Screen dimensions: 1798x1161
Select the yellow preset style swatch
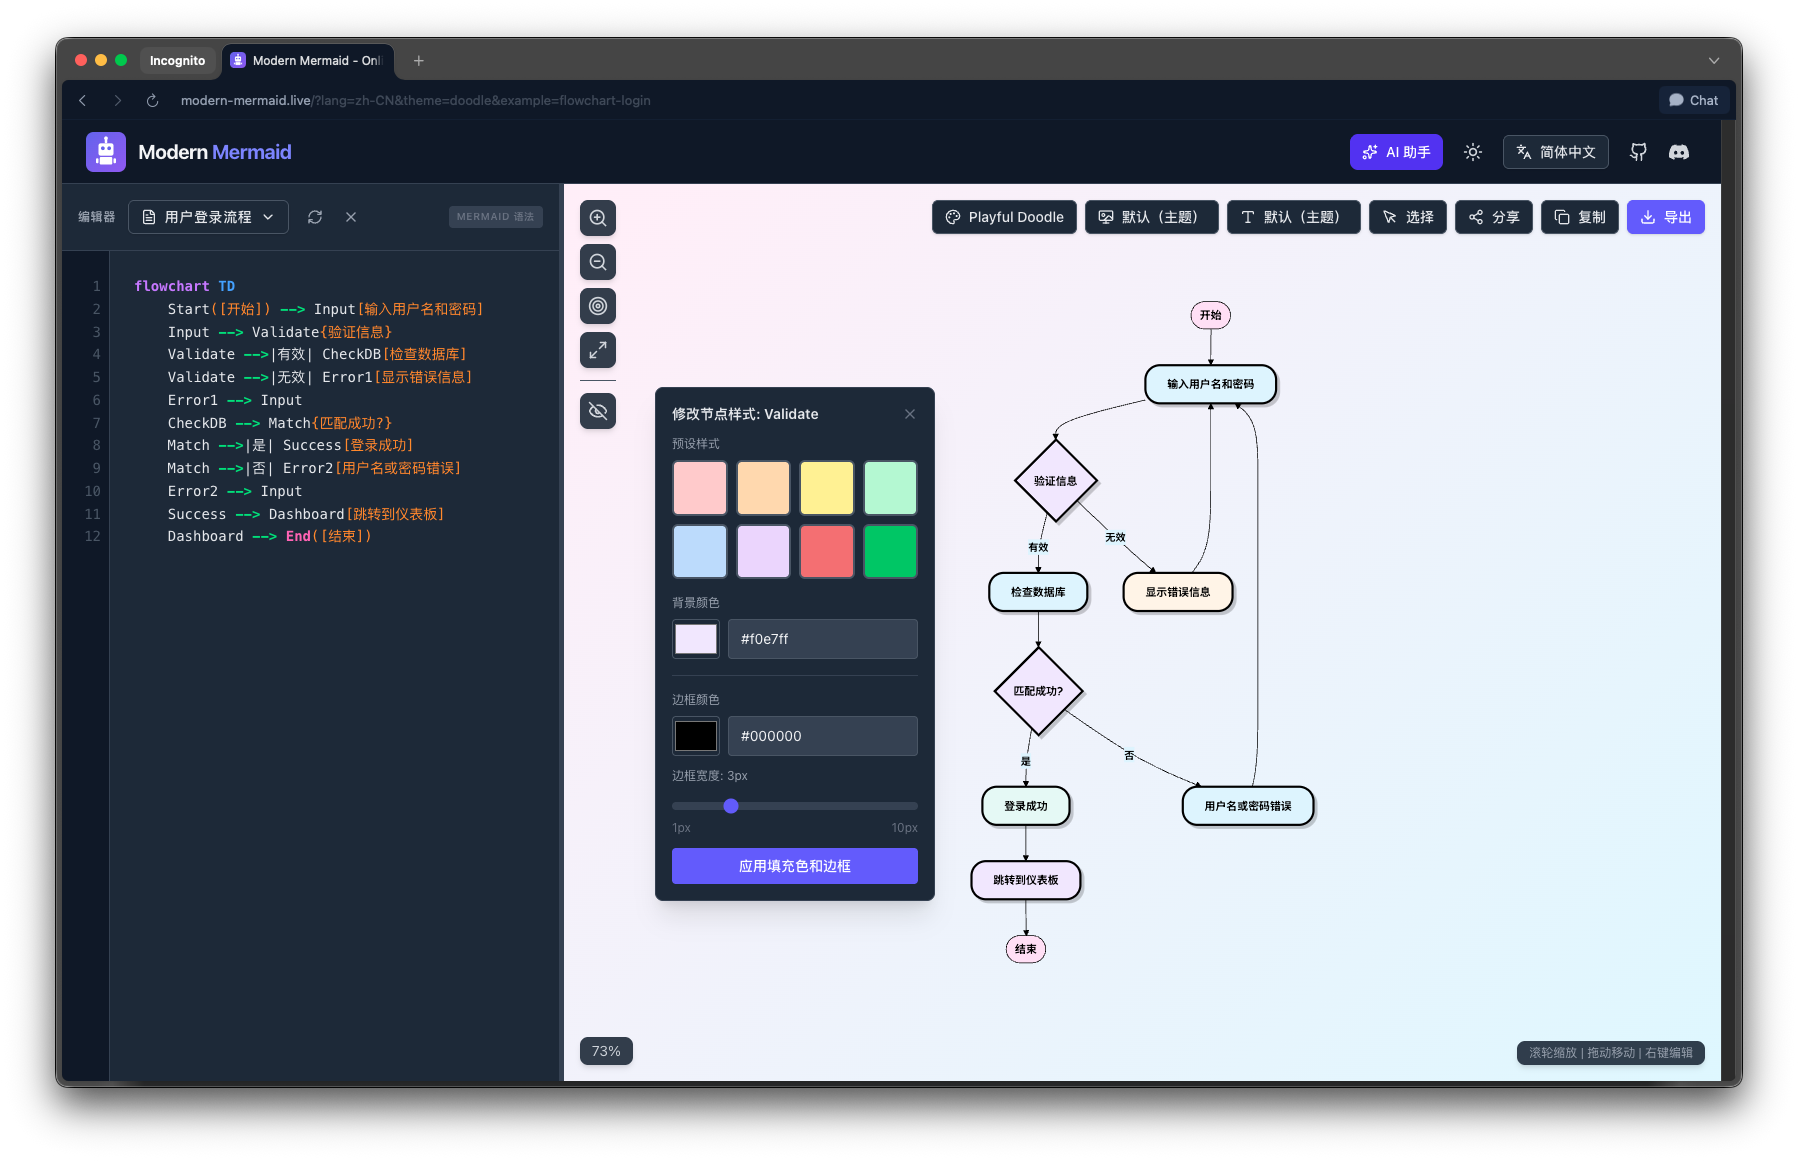(827, 488)
